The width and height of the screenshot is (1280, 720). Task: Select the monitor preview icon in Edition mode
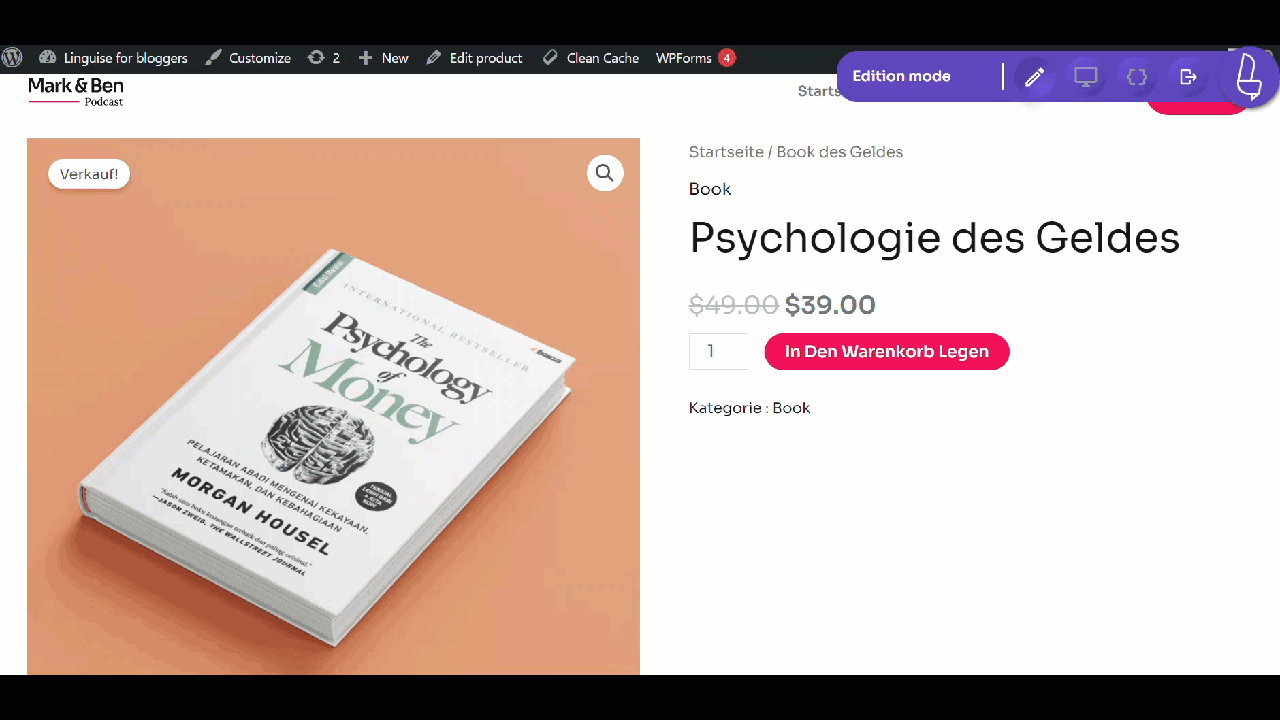1085,77
